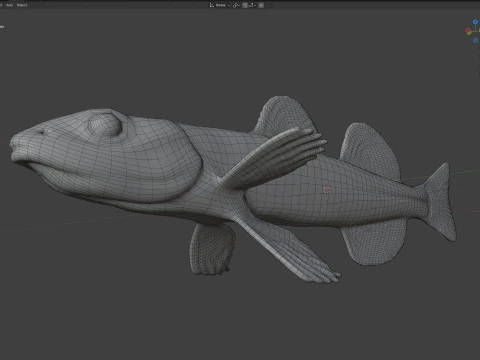480x360 pixels.
Task: Open the pivot point dropdown
Action: pos(236,5)
